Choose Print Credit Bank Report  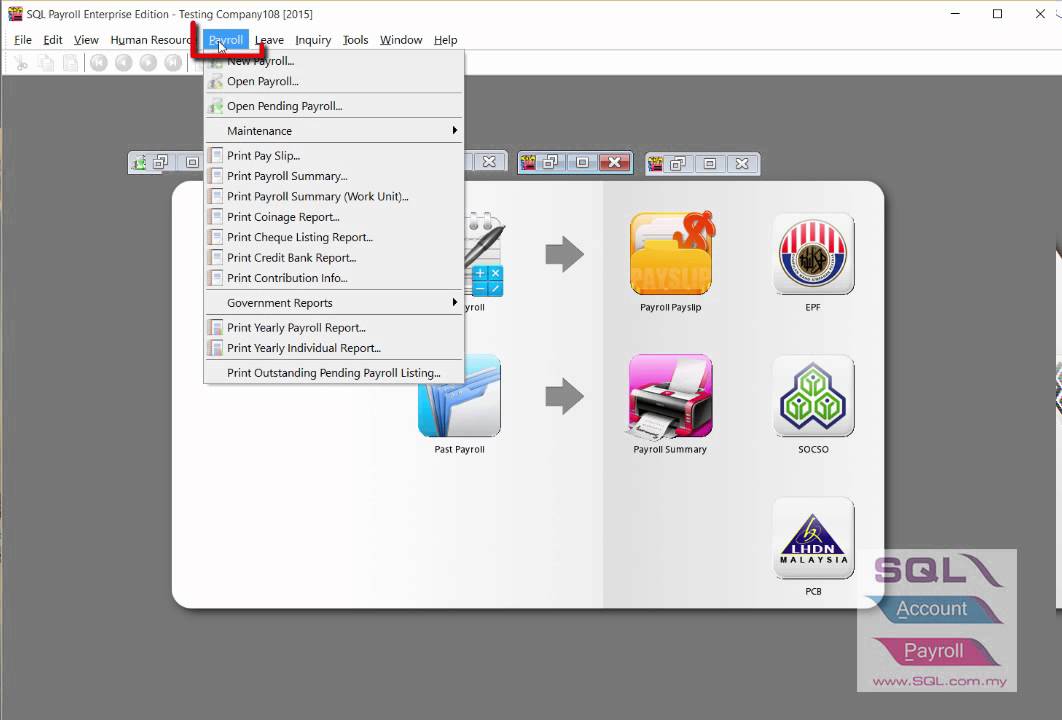pos(334,257)
